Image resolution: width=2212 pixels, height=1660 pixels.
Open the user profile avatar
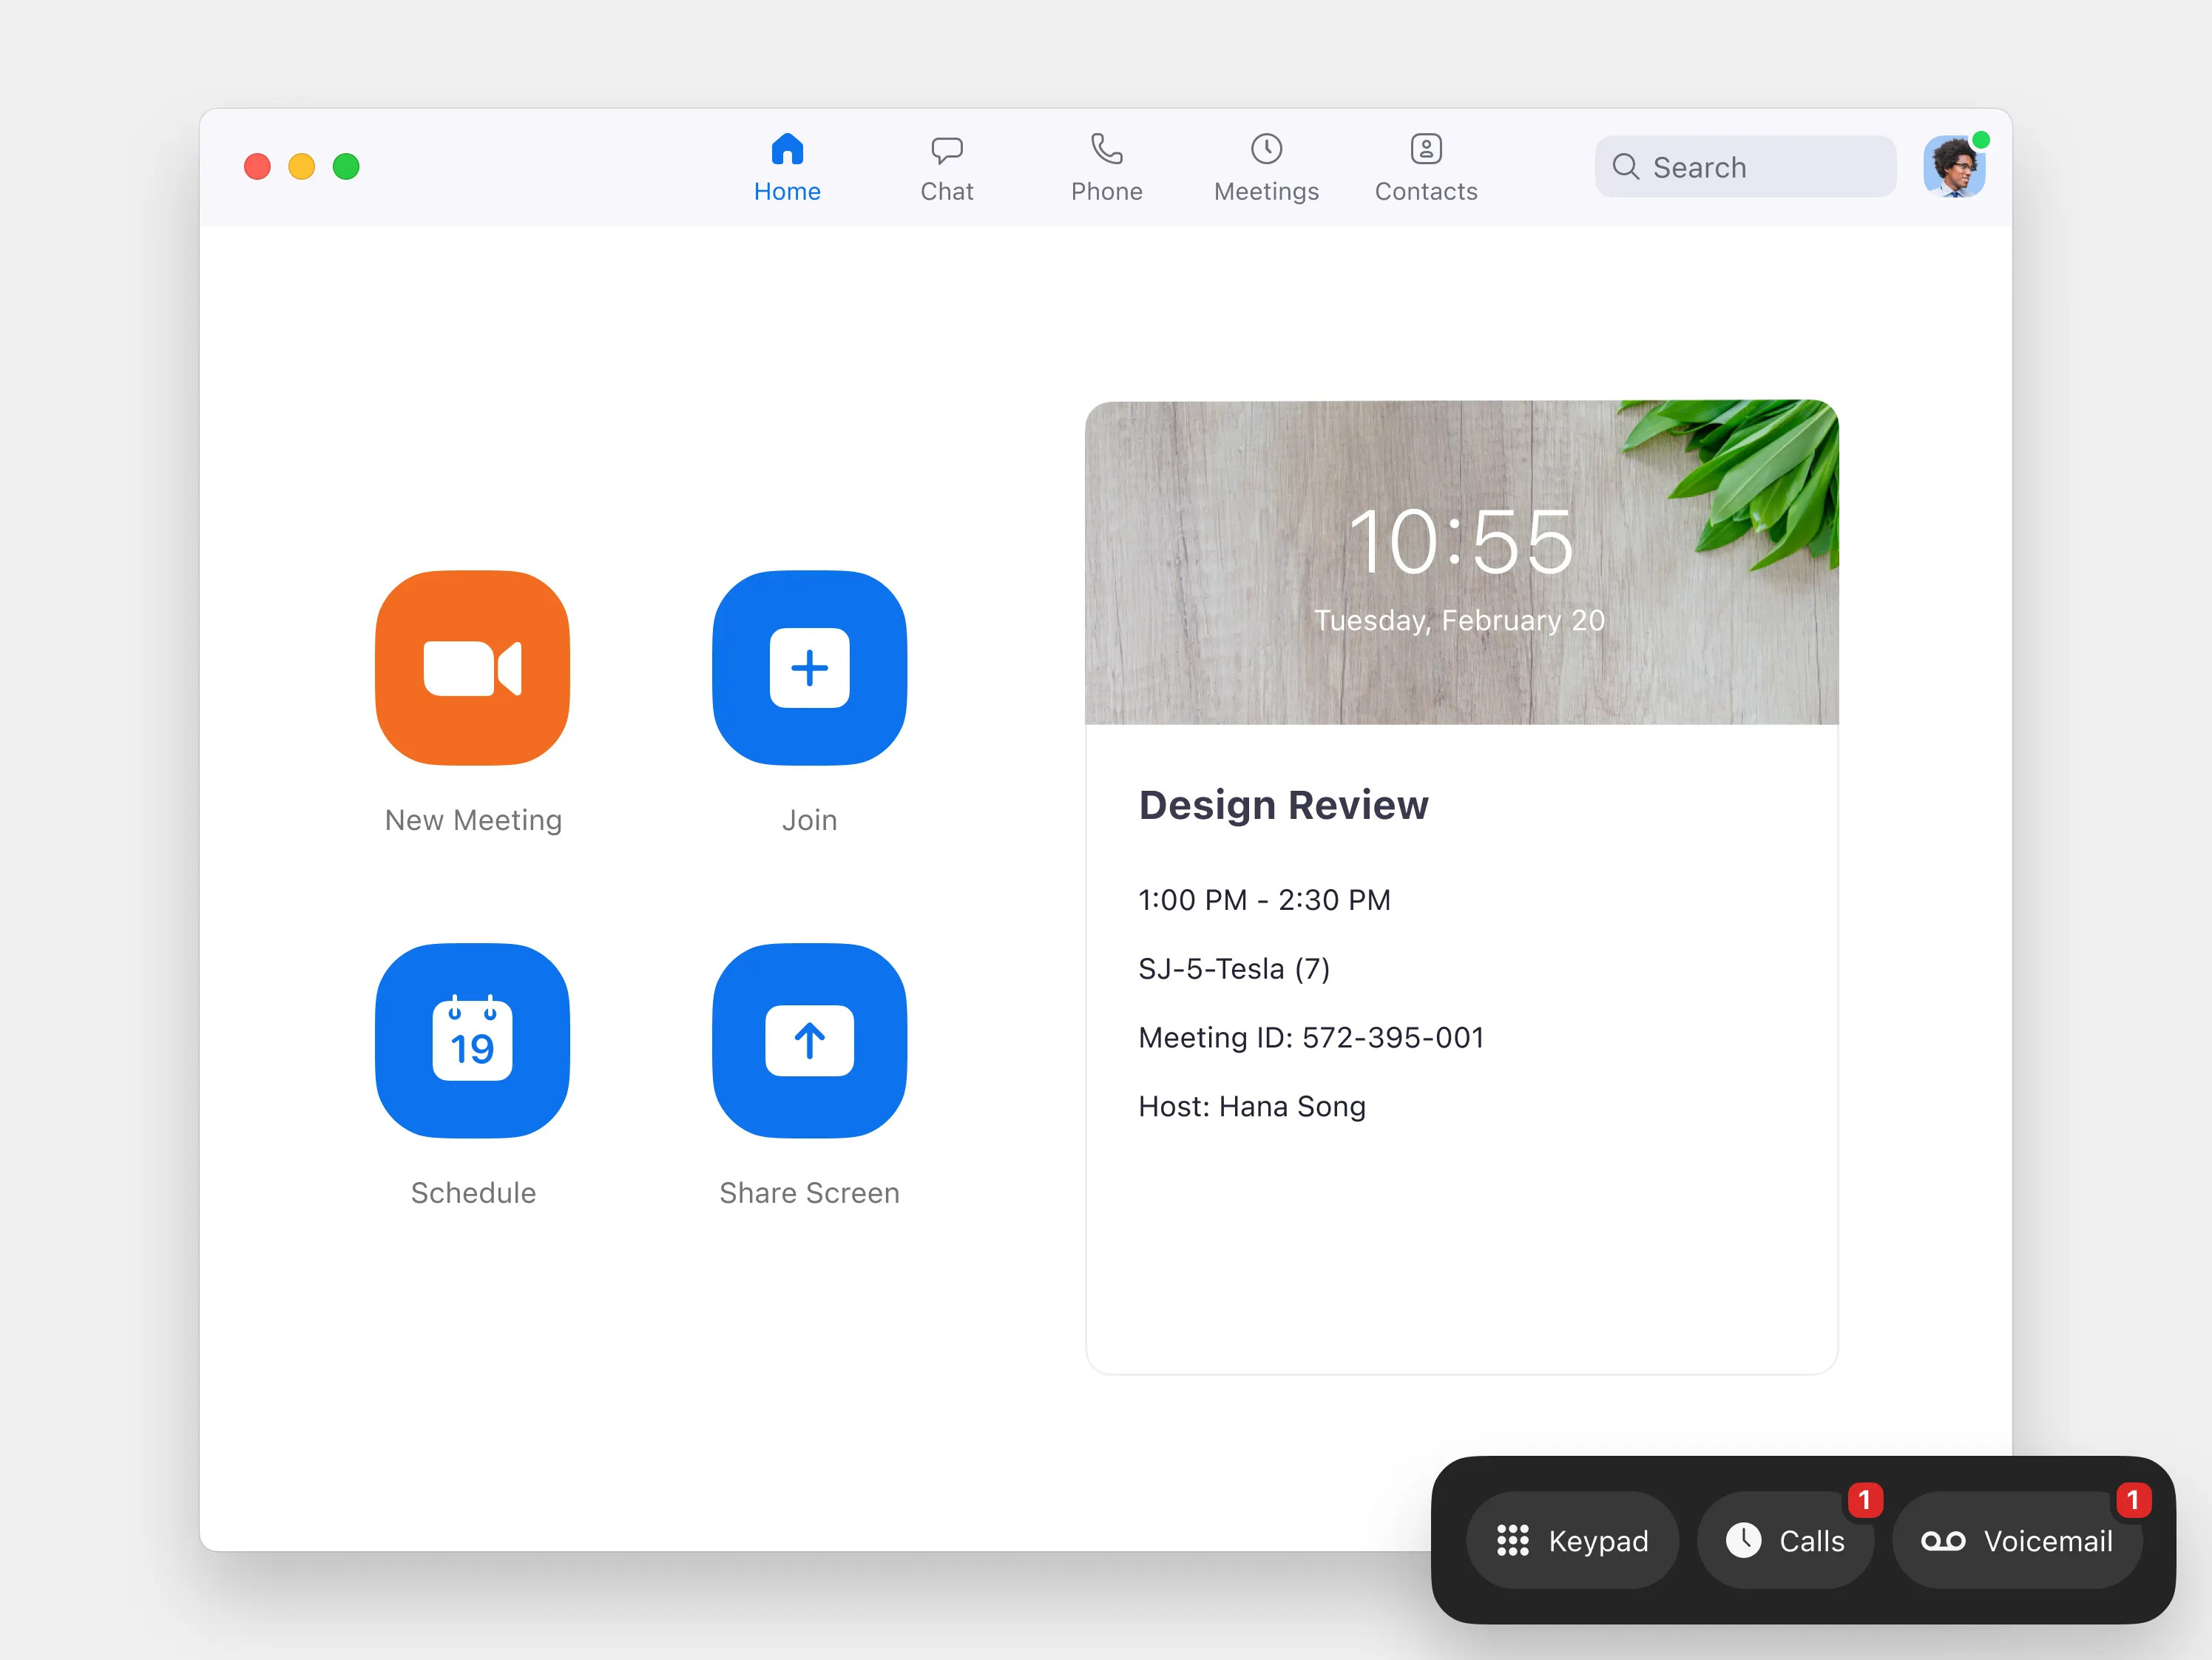pyautogui.click(x=1953, y=167)
